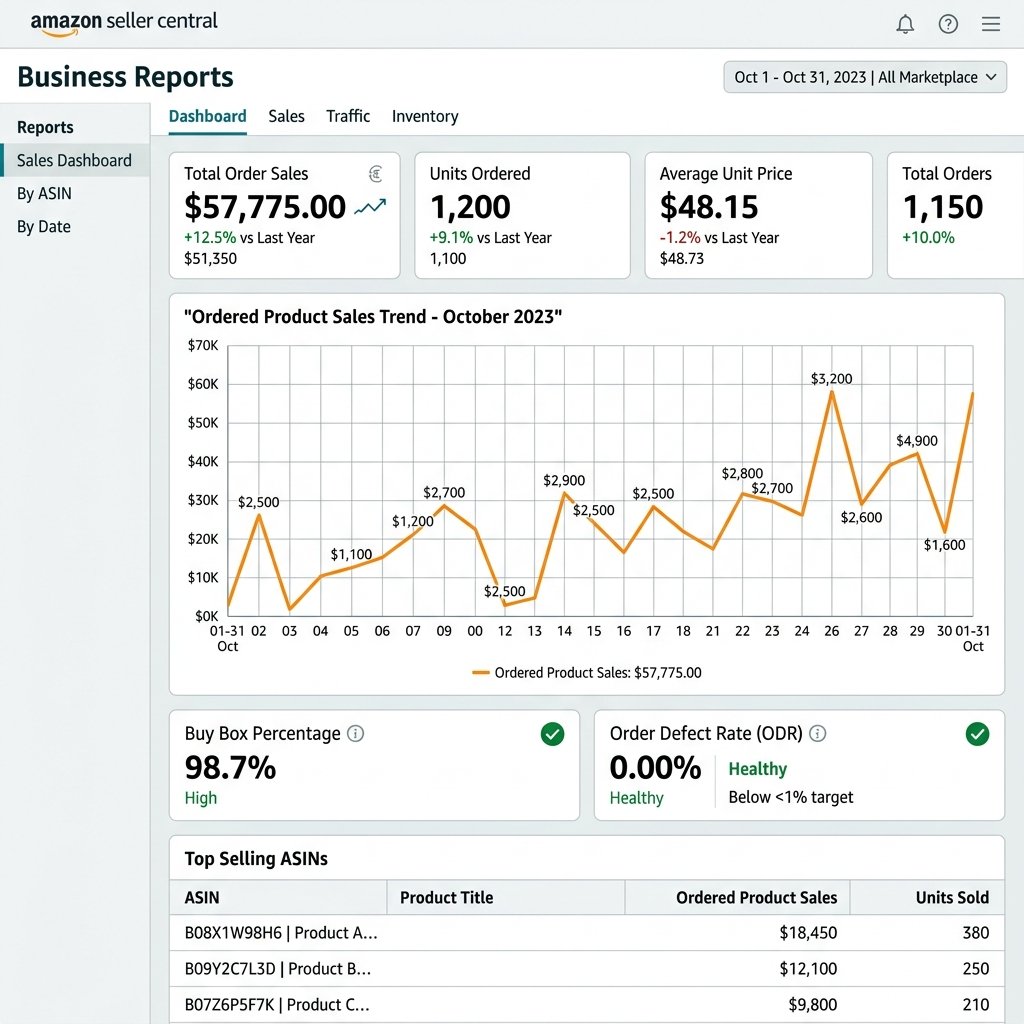1024x1024 pixels.
Task: Click the 98.7% Buy Box value
Action: coord(231,767)
